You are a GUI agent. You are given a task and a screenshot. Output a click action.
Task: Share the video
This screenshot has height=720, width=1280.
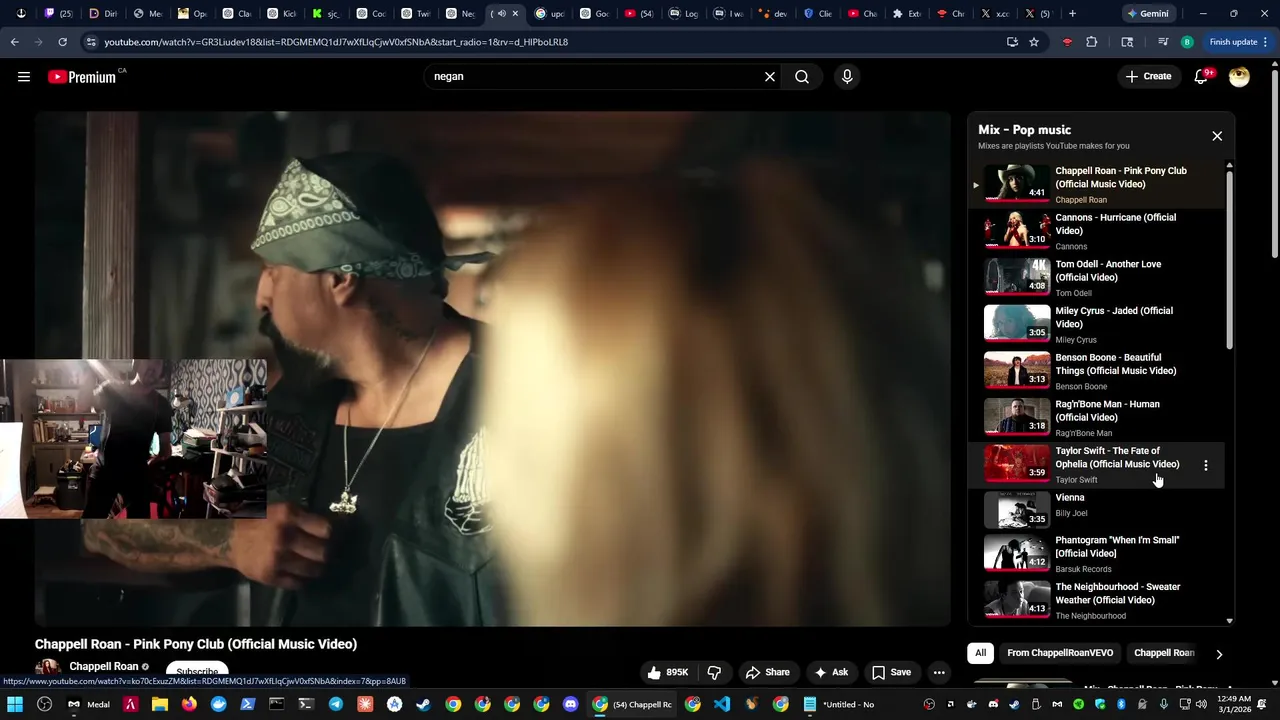pos(767,672)
